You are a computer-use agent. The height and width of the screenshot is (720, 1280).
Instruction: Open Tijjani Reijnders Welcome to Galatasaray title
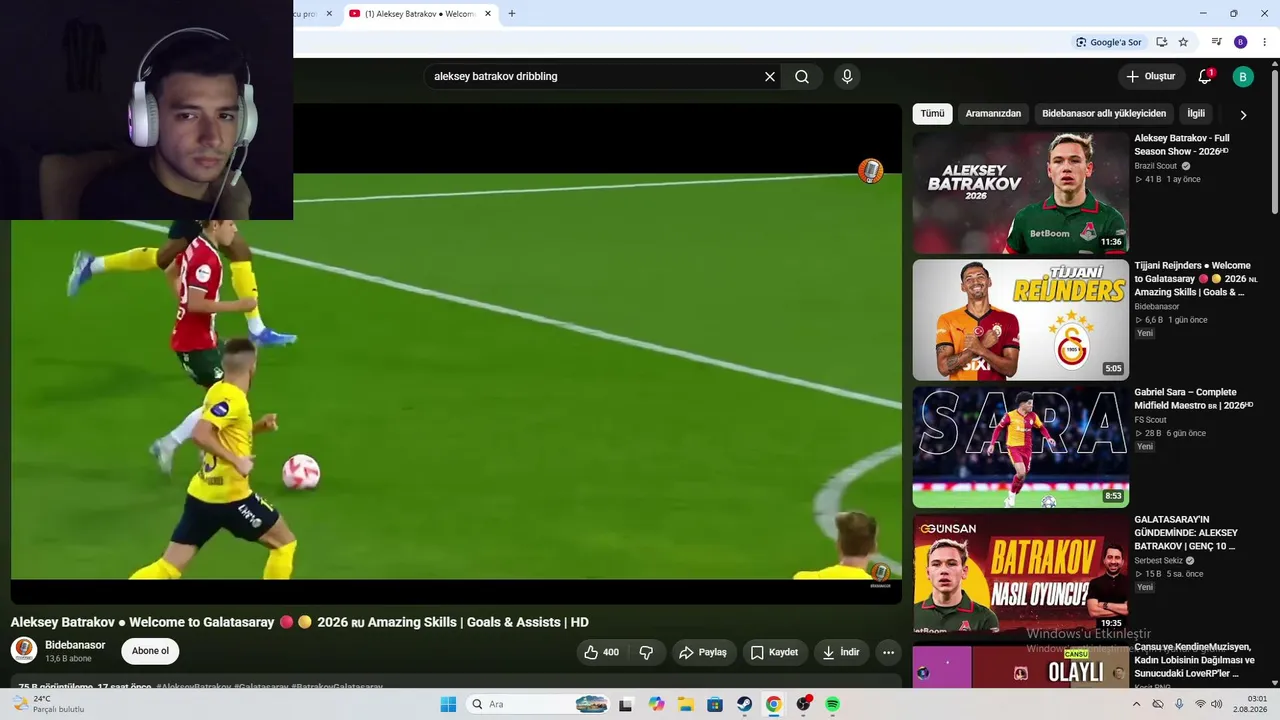(1195, 279)
